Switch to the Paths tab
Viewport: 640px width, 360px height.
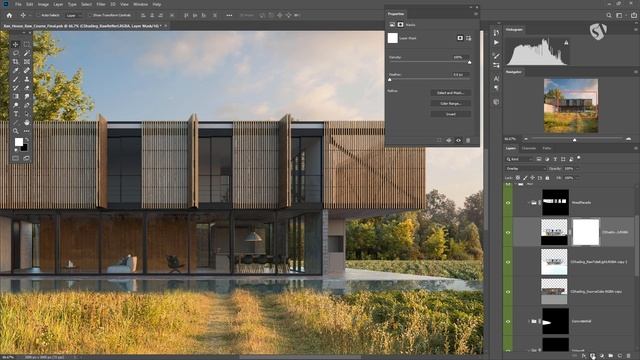coord(547,149)
